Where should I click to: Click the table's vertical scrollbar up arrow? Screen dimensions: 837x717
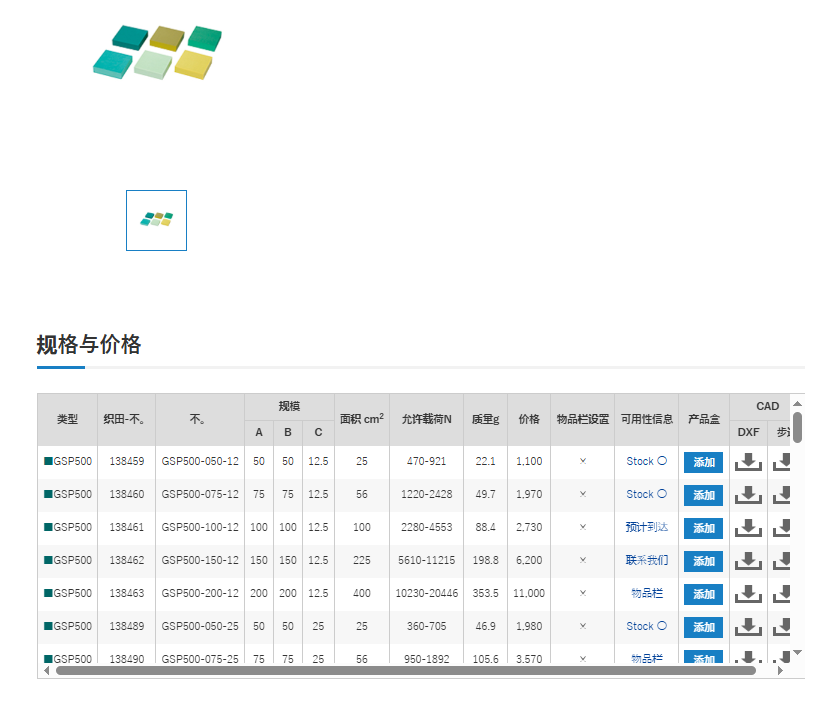point(797,403)
